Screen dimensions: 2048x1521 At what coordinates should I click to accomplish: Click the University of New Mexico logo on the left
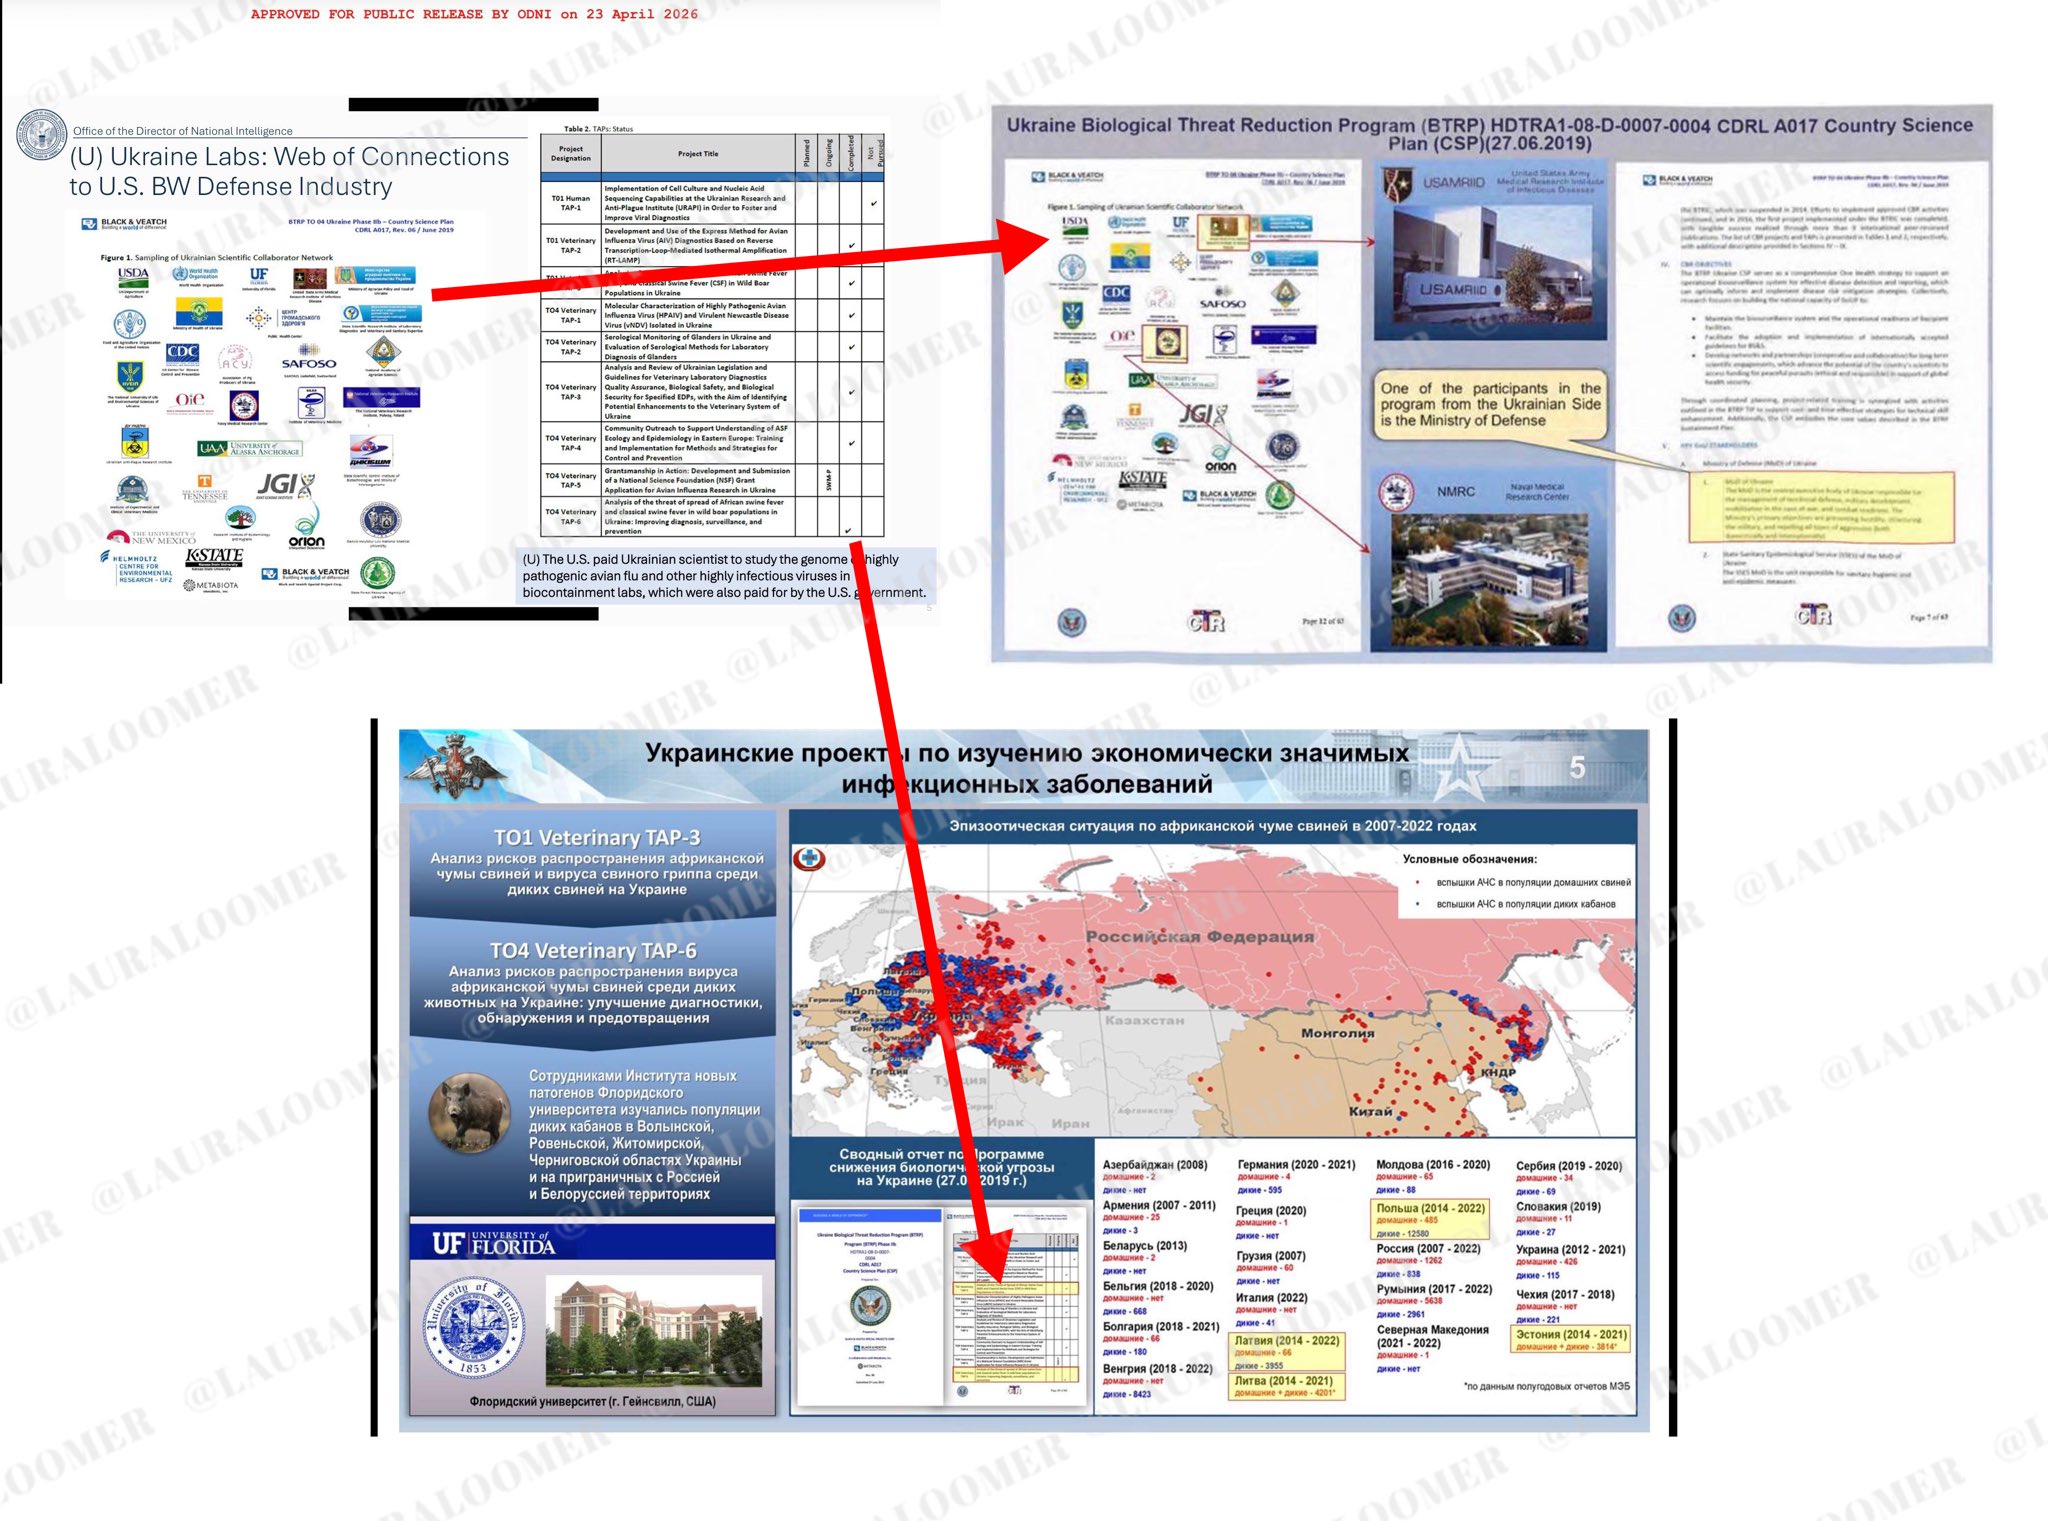pyautogui.click(x=151, y=537)
